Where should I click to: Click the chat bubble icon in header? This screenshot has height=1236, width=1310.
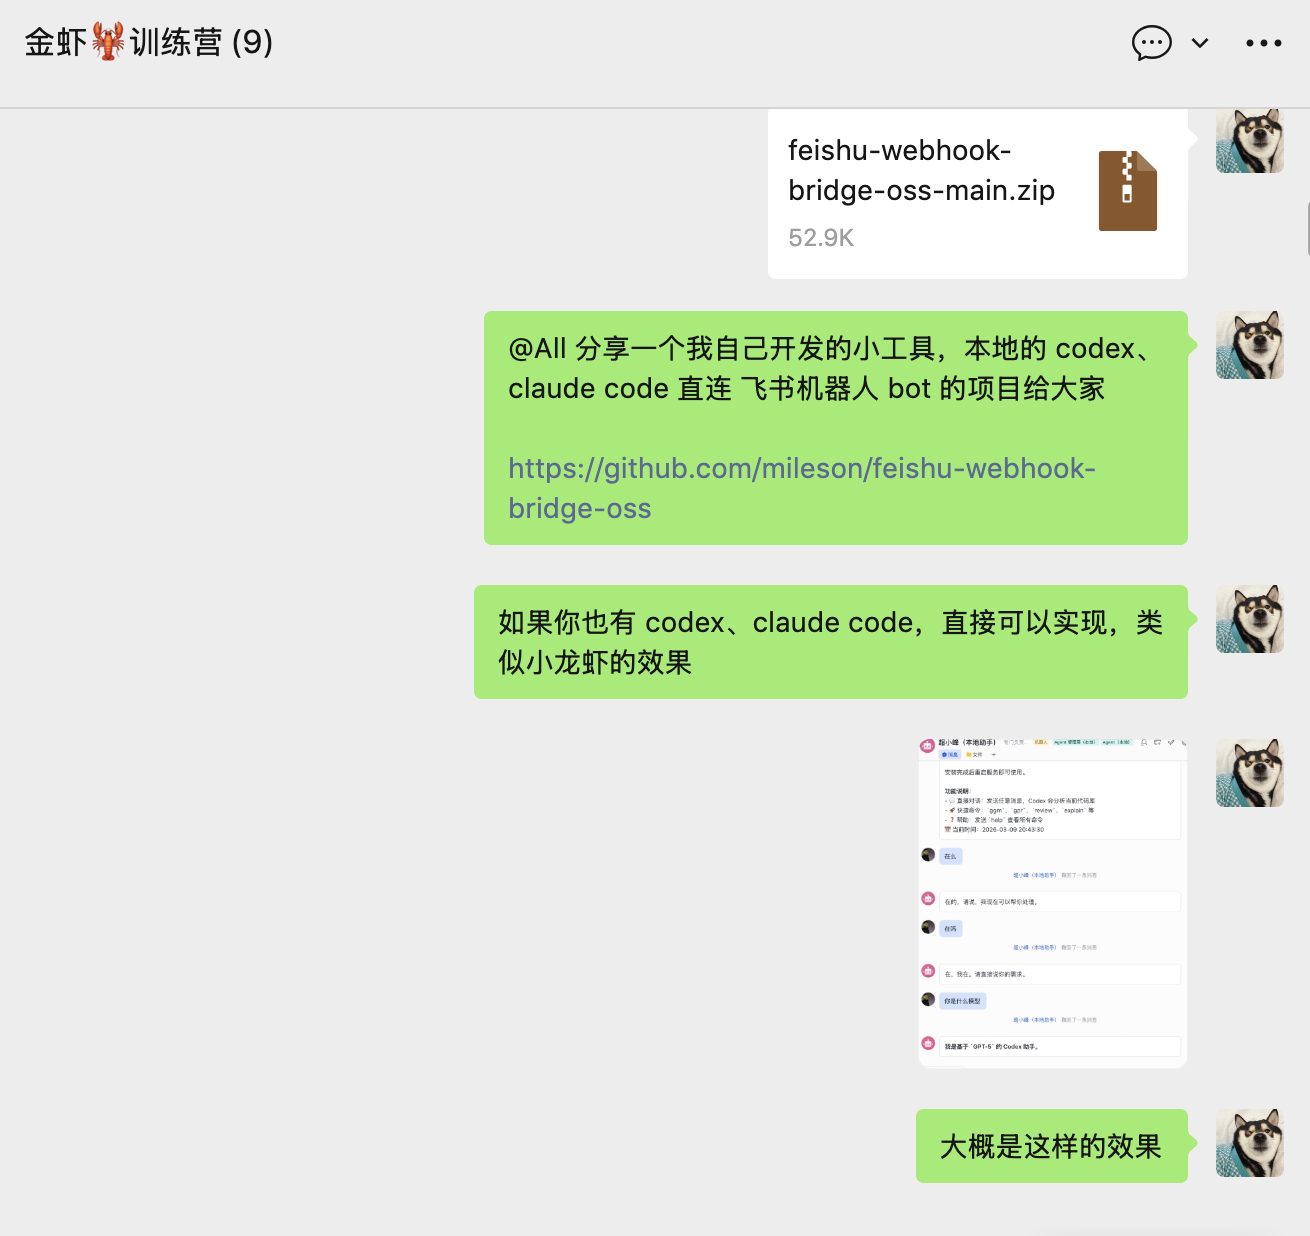1151,43
